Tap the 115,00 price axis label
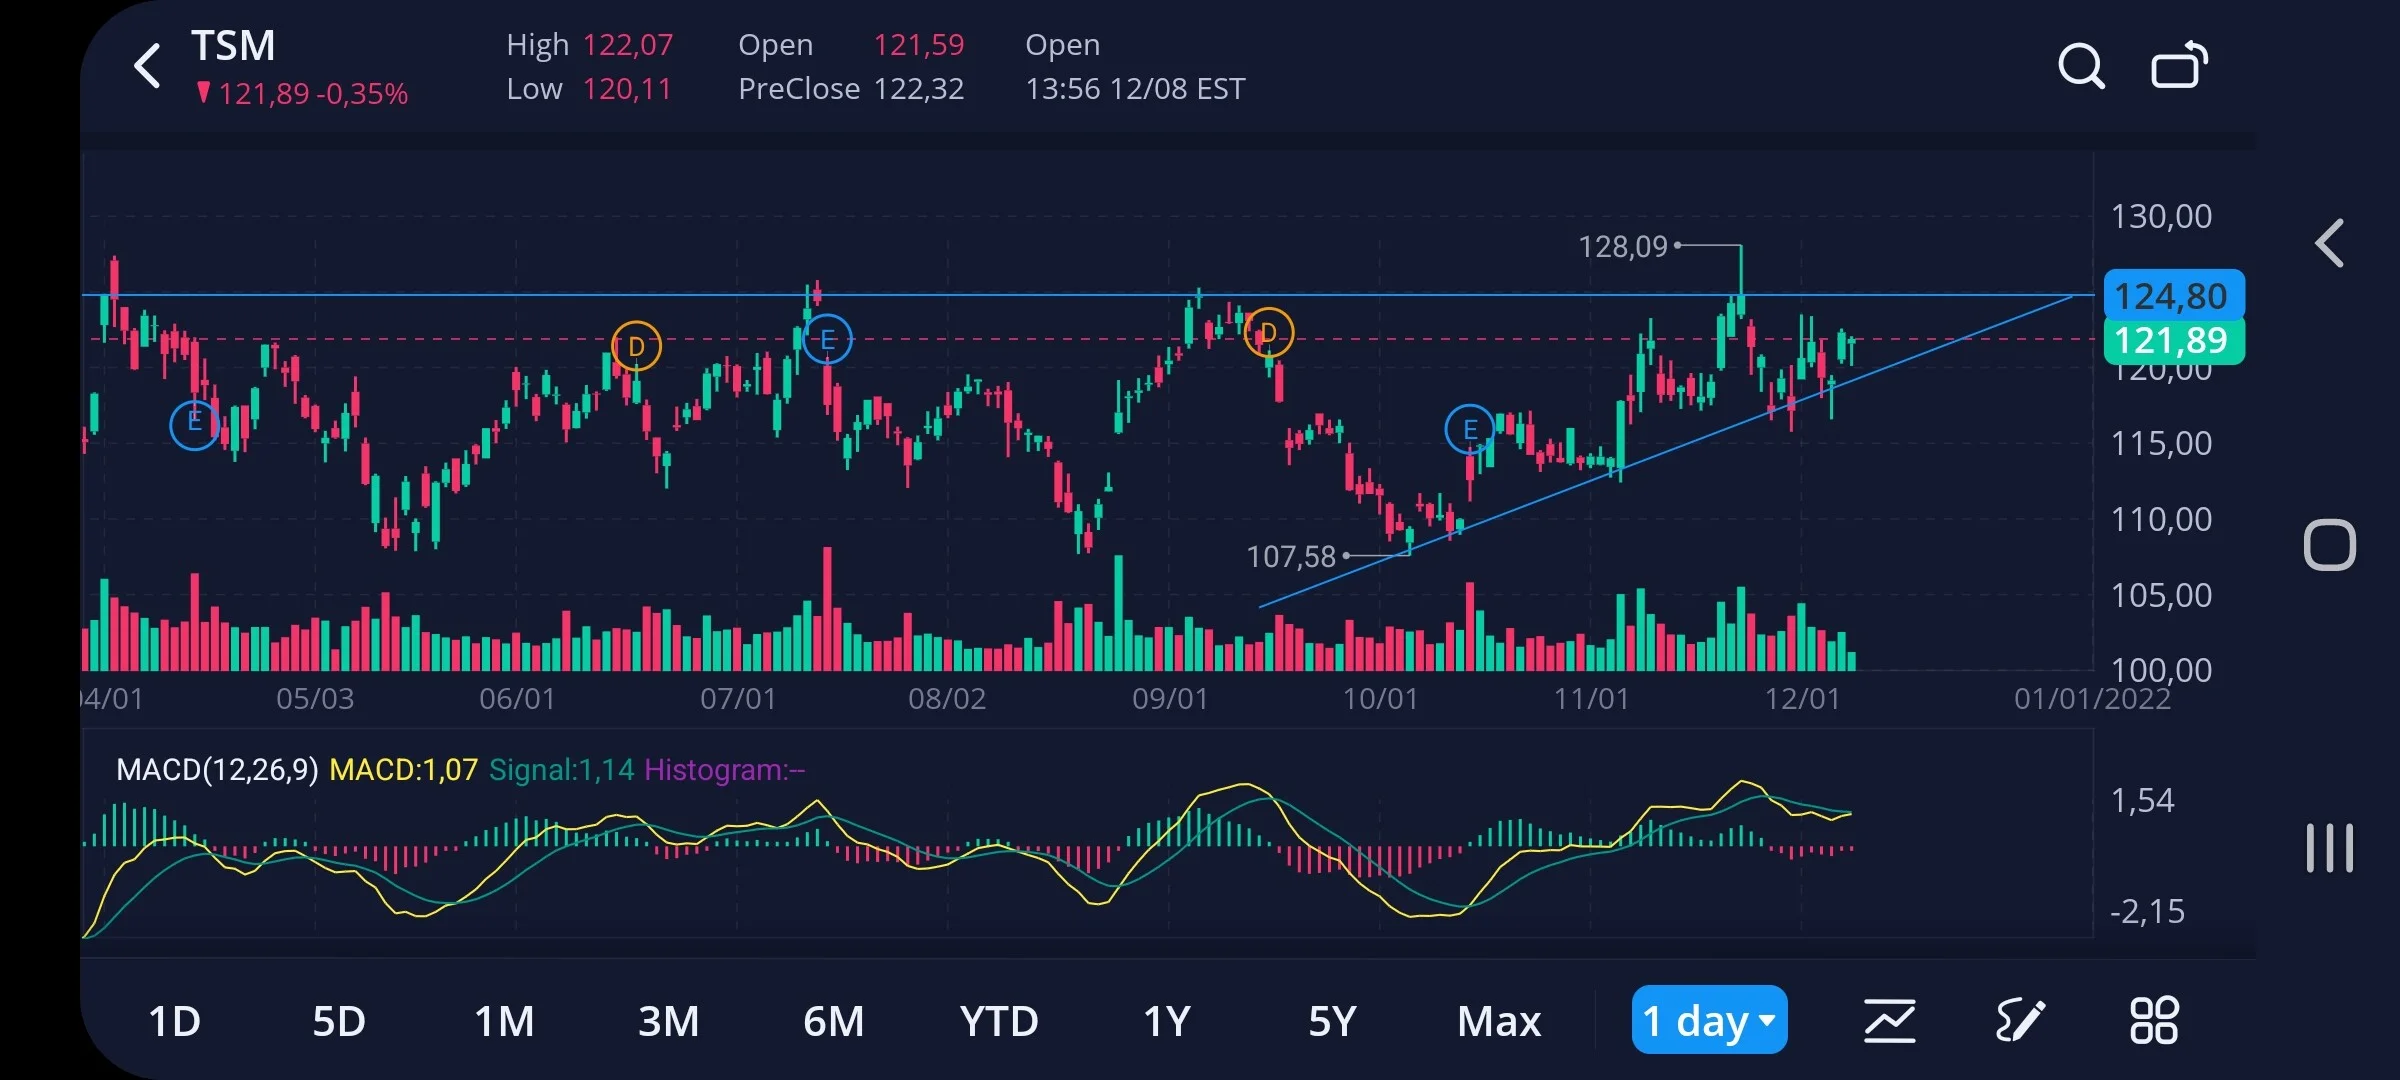 tap(2161, 444)
